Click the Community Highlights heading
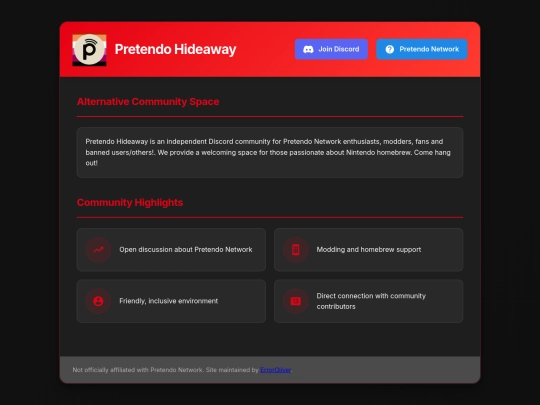Screen dimensions: 540x405 pos(130,202)
